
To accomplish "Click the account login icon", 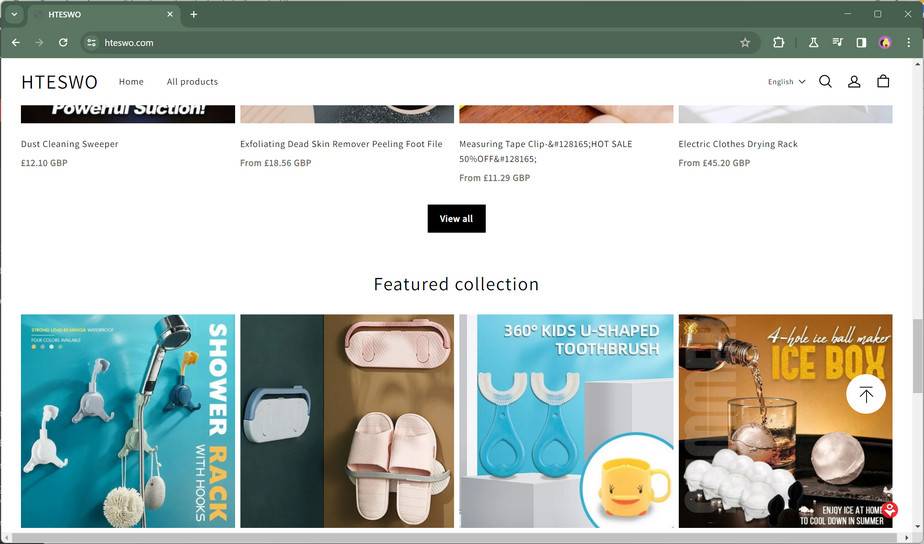I will click(854, 82).
